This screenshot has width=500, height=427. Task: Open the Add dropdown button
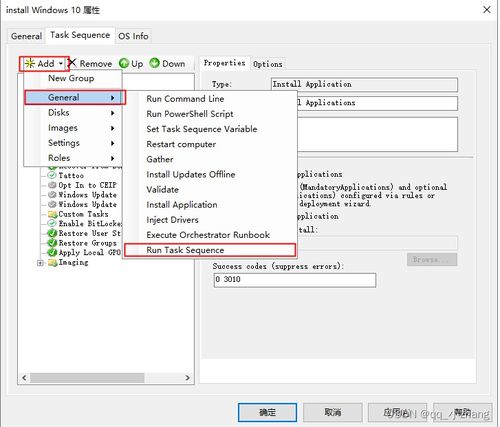pos(44,63)
